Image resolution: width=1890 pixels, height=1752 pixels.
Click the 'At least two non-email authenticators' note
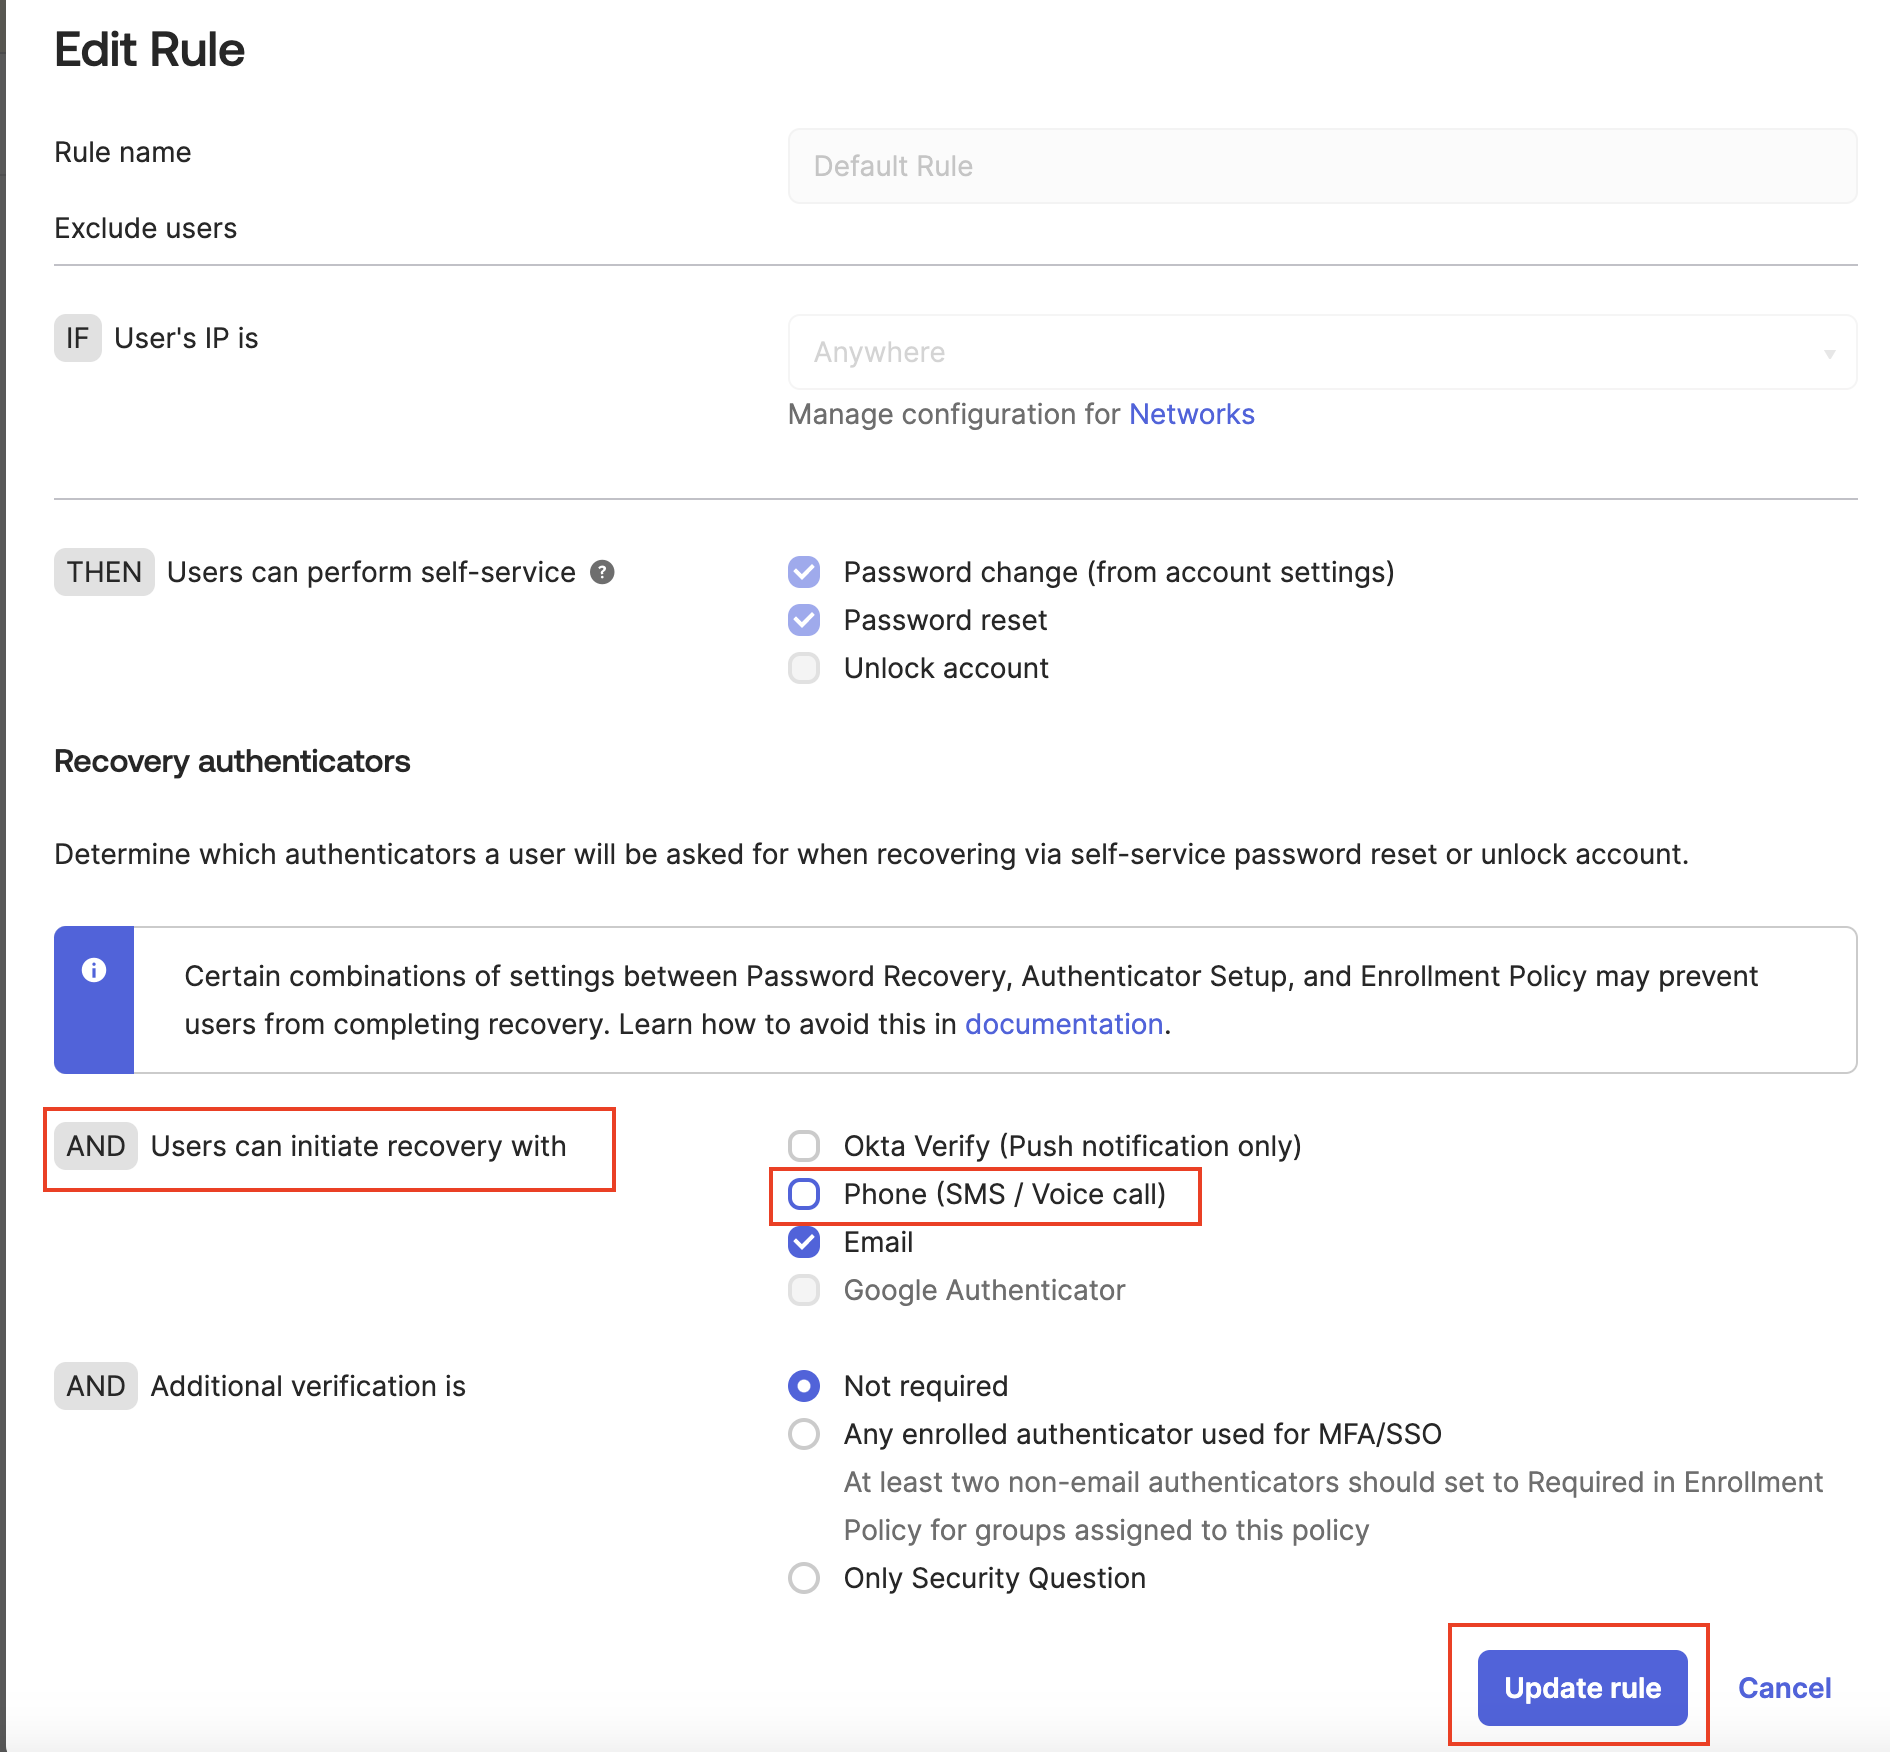1333,1506
